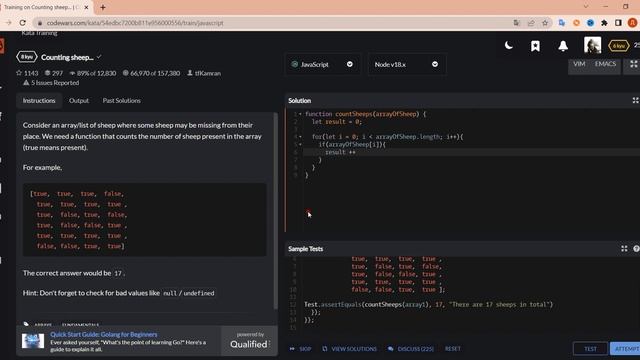Screen dimensions: 640x360
Task: Switch to the Past Solutions tab
Action: click(x=121, y=100)
